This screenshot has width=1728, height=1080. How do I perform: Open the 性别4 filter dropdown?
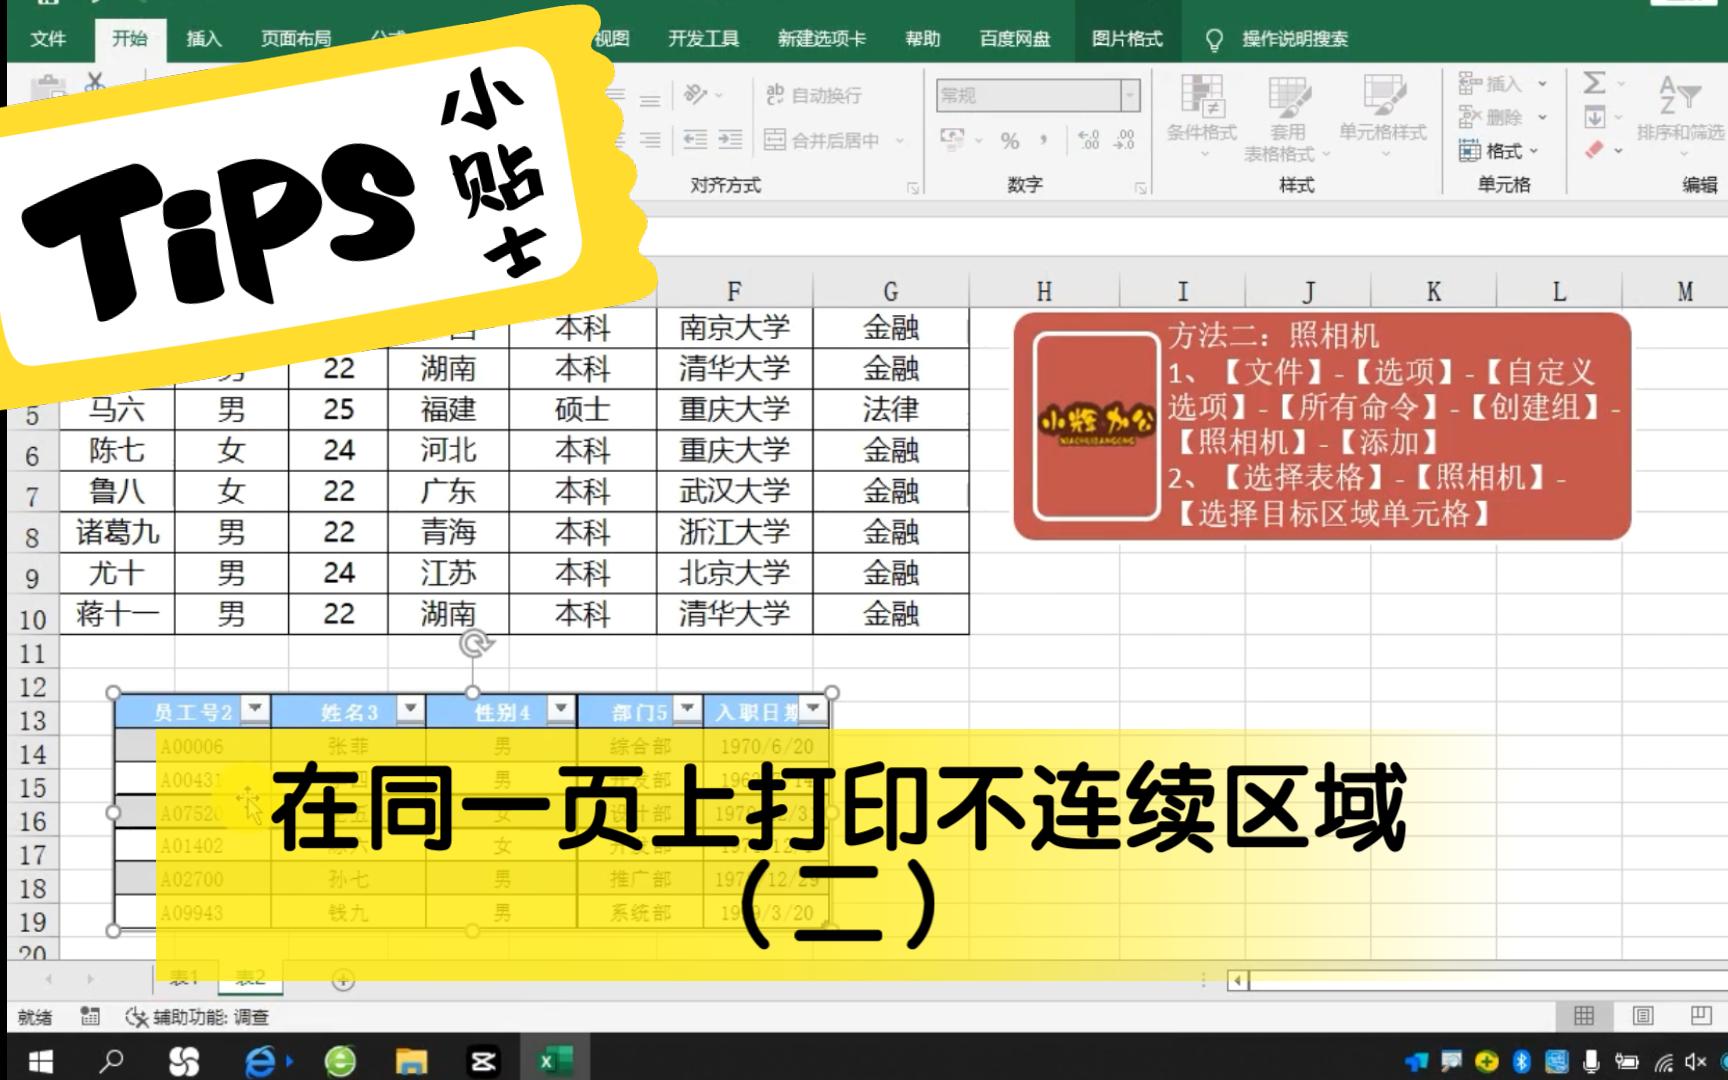(561, 709)
